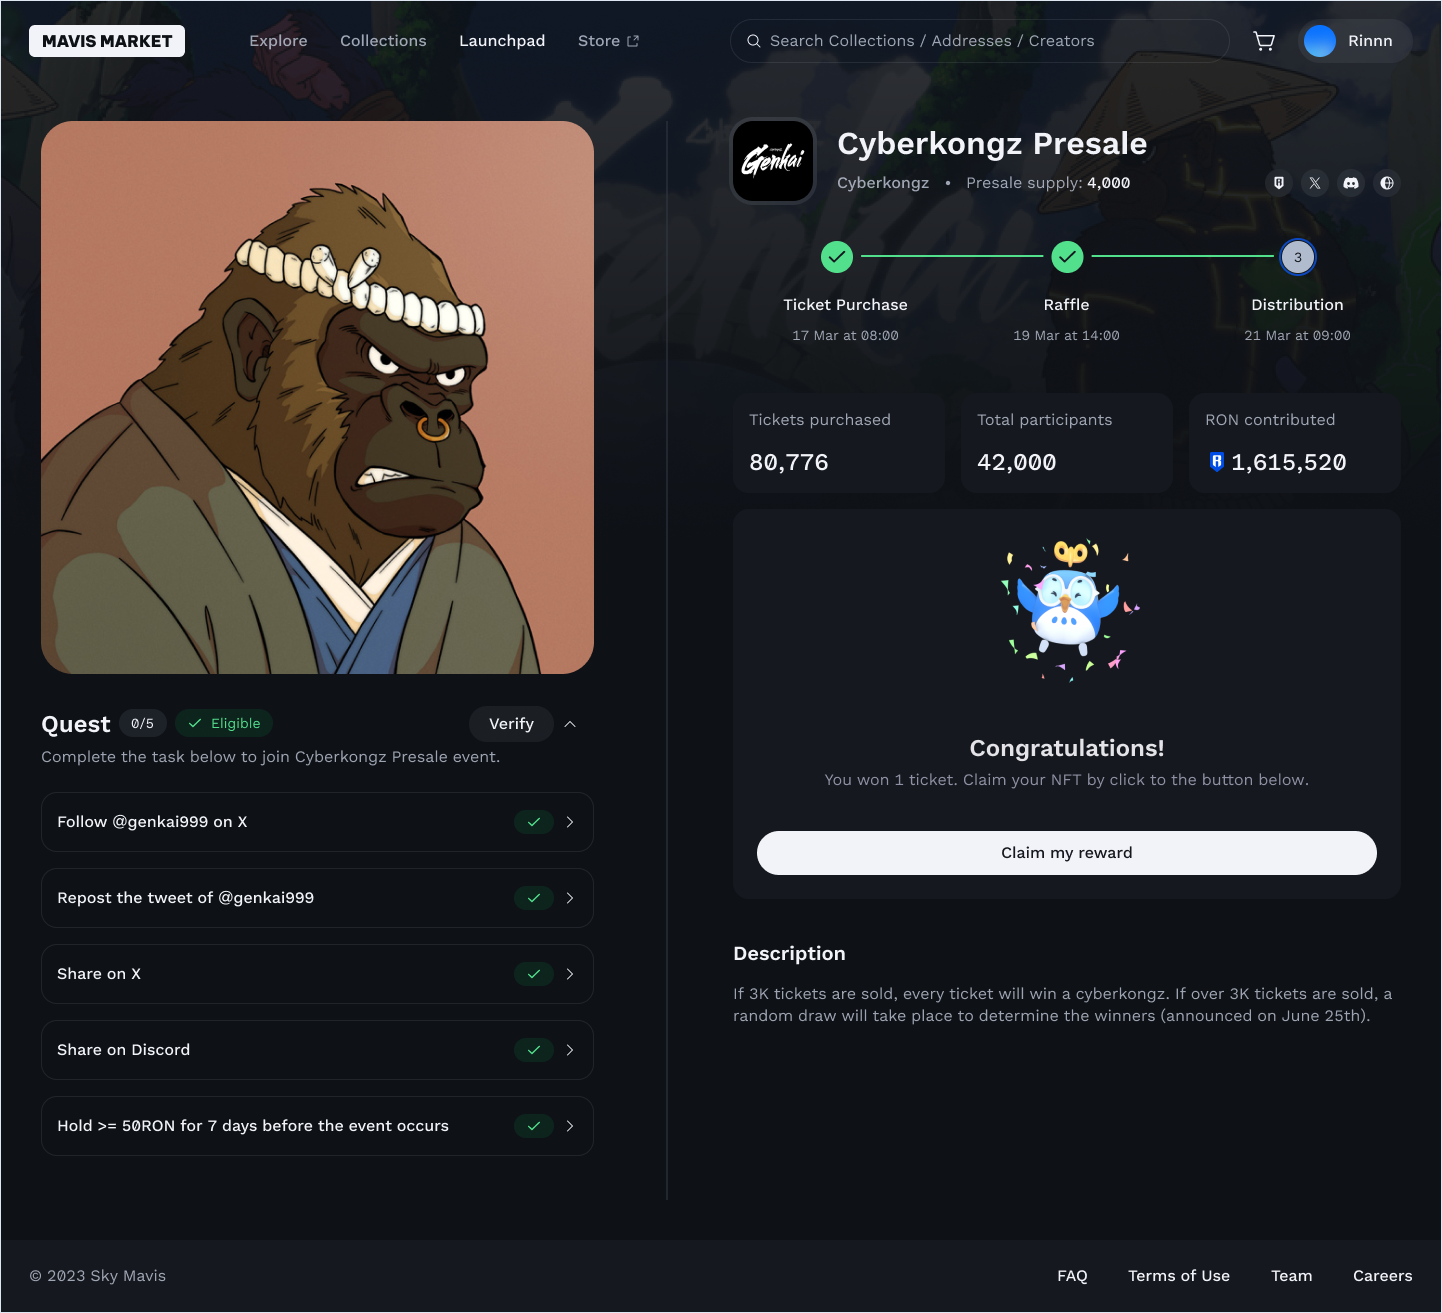The image size is (1442, 1313).
Task: Go to the Collections nav tab
Action: point(383,41)
